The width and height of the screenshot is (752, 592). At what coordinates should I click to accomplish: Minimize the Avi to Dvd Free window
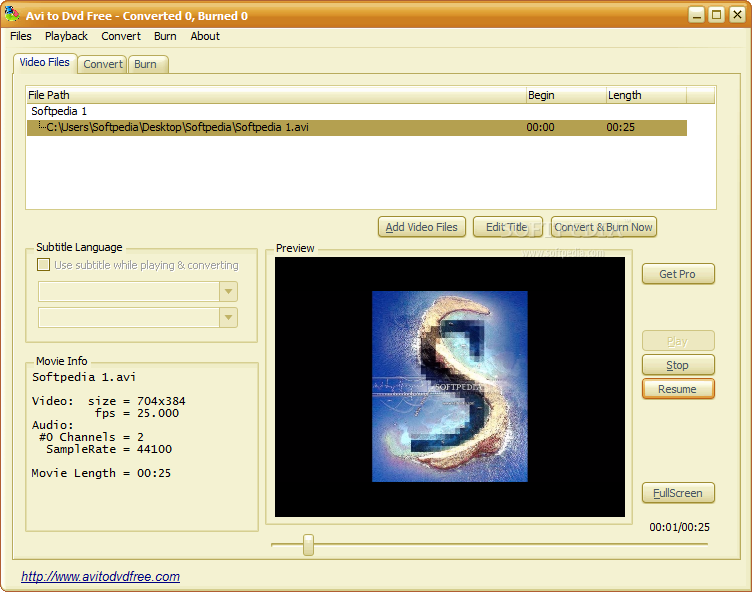point(696,15)
